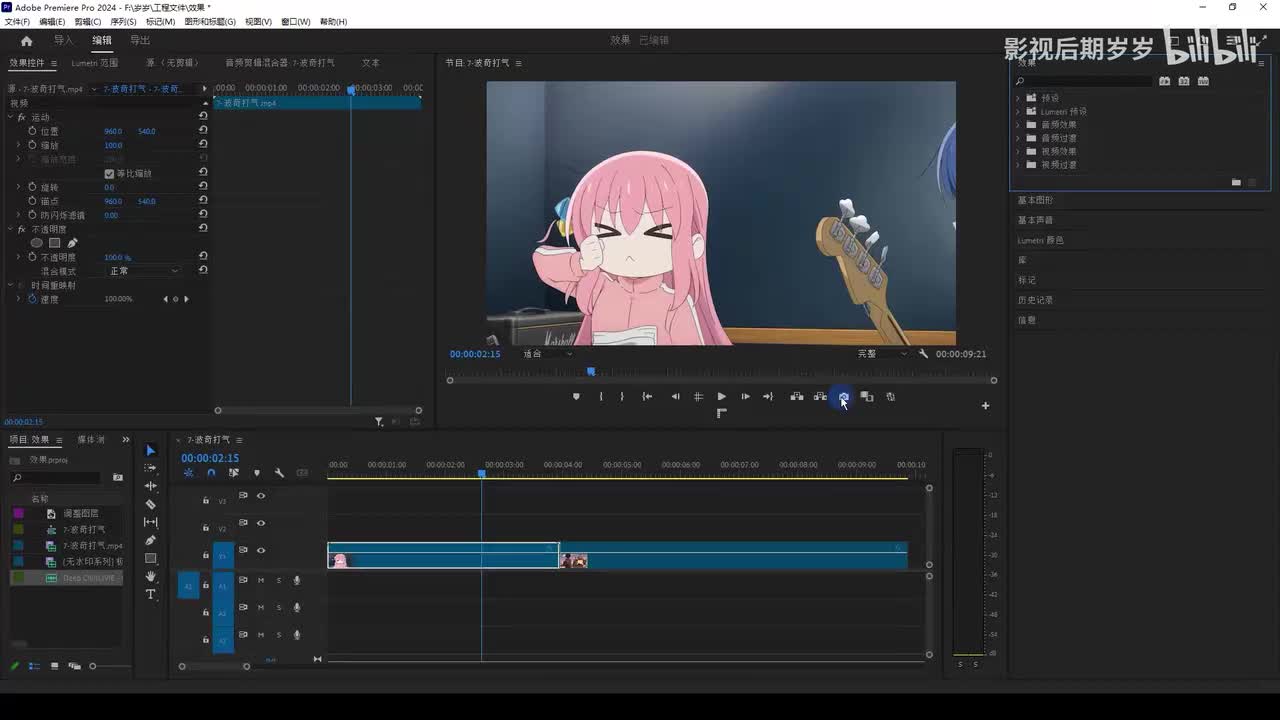Select the Type tool
This screenshot has width=1280, height=720.
click(x=151, y=594)
